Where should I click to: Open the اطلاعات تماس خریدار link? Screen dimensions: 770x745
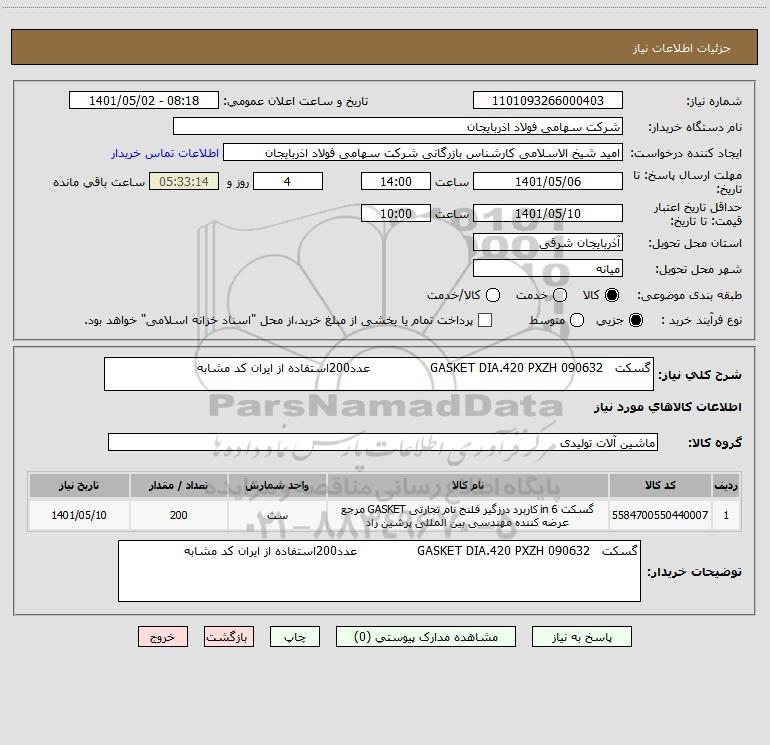pyautogui.click(x=165, y=153)
